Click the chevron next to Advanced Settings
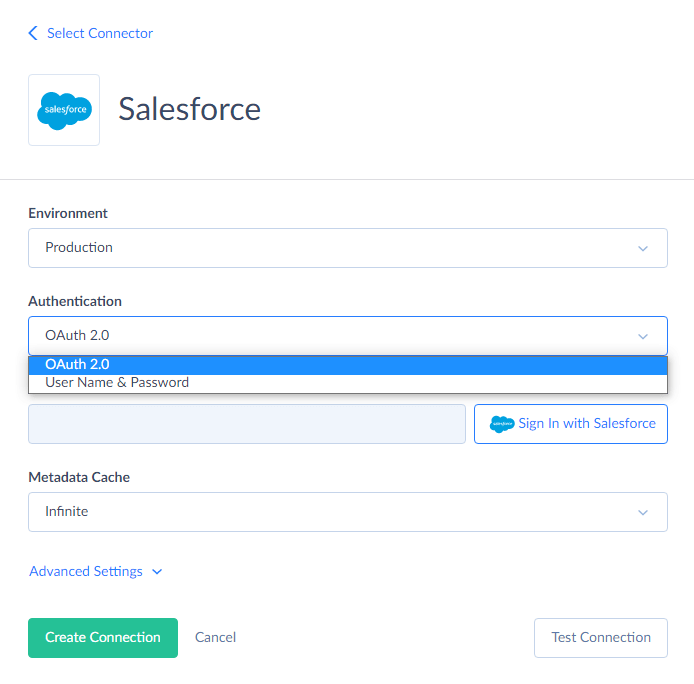Screen dimensions: 694x684 [x=157, y=572]
